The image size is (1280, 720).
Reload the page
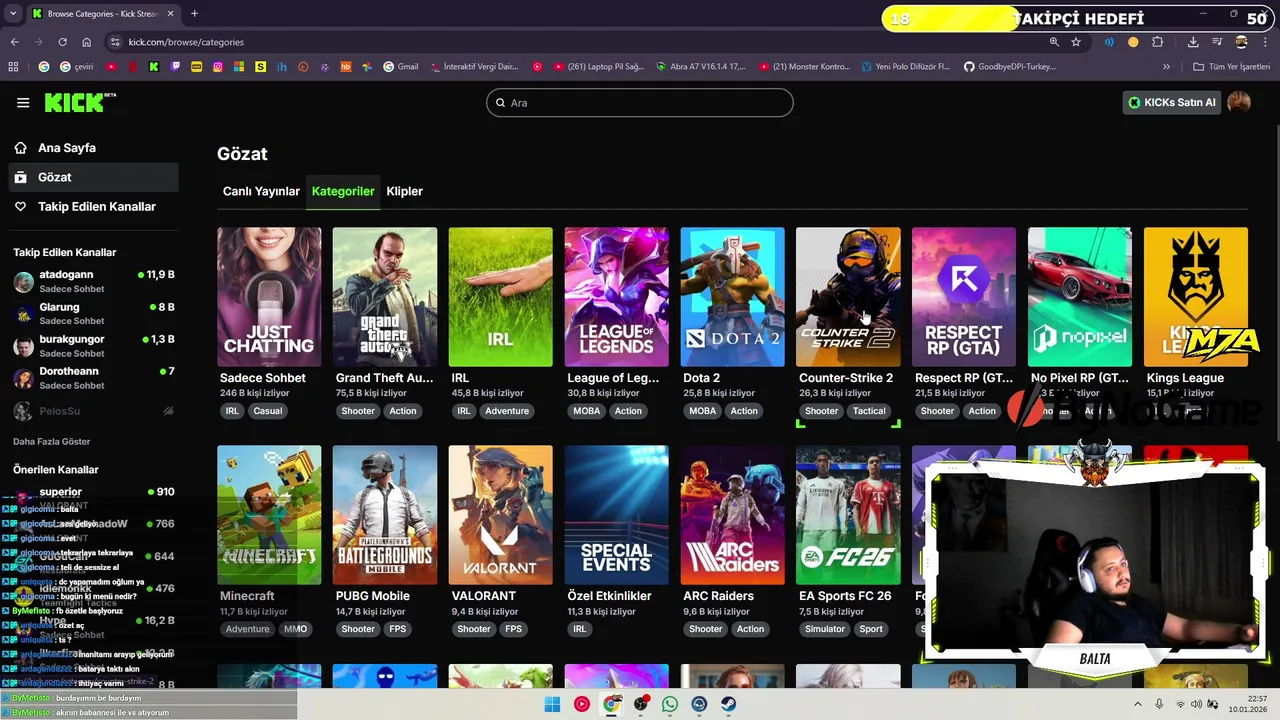point(62,42)
